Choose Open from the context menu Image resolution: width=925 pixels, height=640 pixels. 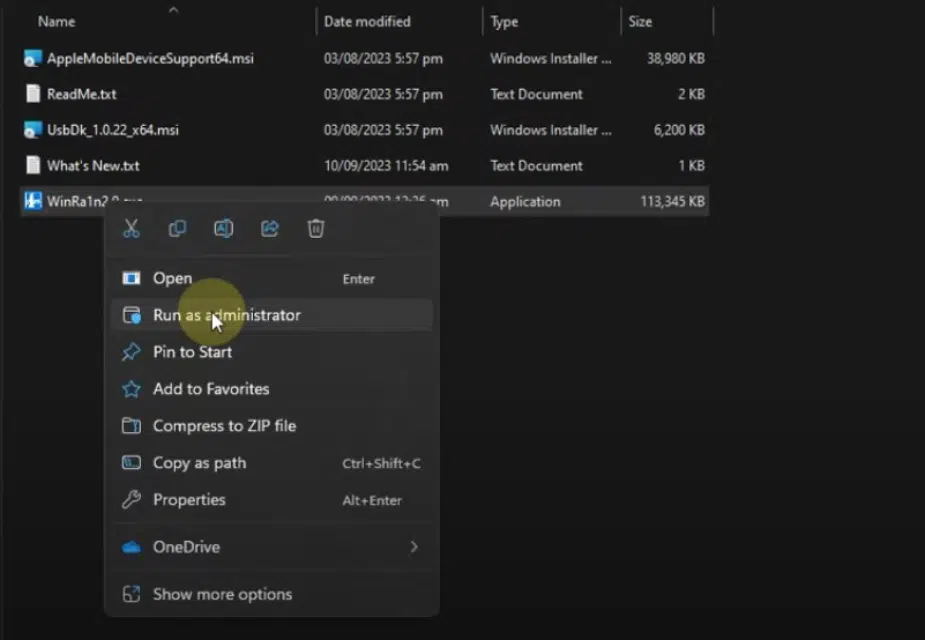(x=172, y=279)
